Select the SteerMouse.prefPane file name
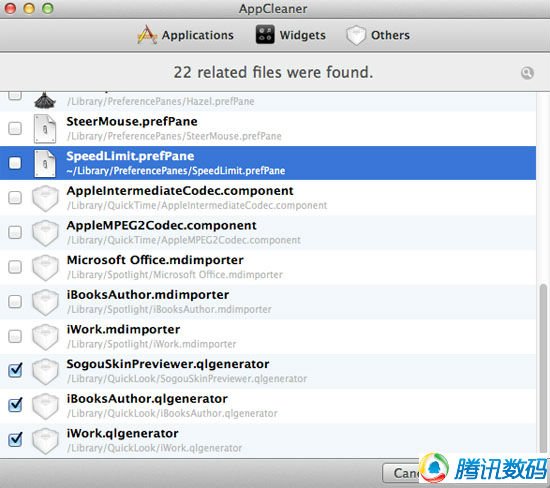550x488 pixels. coord(132,121)
